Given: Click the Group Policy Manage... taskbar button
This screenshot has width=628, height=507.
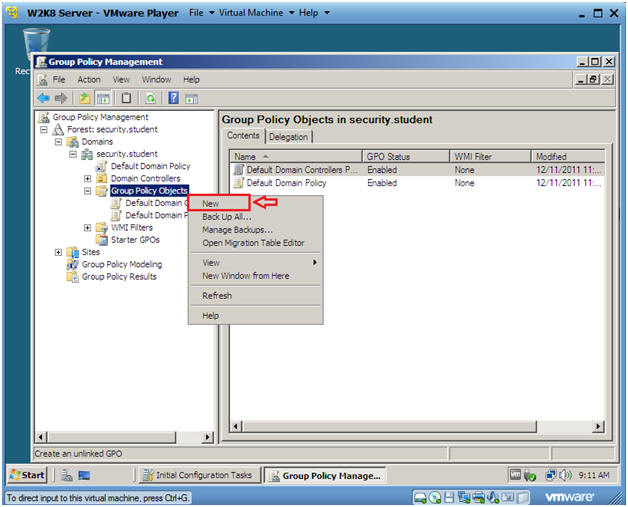Looking at the screenshot, I should (325, 476).
